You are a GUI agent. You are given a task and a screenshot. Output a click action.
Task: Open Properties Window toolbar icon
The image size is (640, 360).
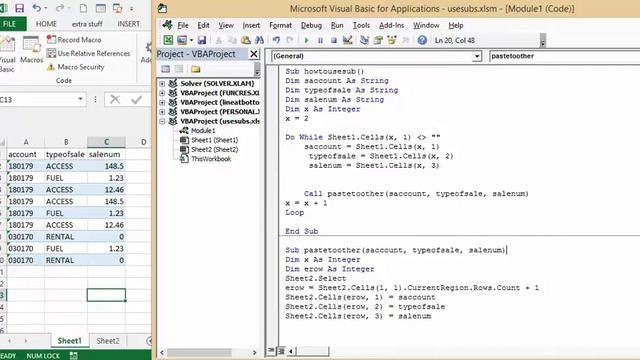378,40
